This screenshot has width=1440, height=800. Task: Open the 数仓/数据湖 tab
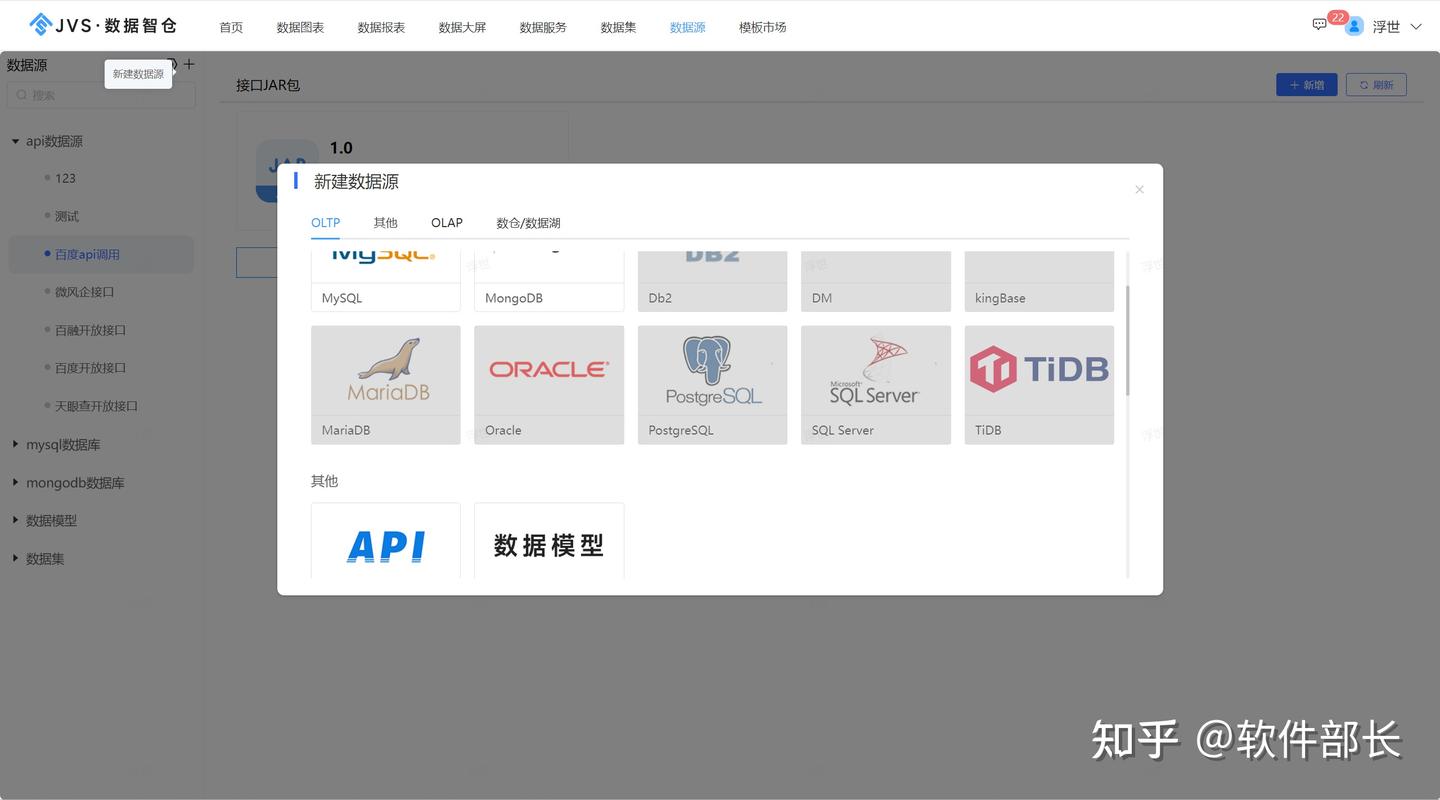pyautogui.click(x=528, y=222)
